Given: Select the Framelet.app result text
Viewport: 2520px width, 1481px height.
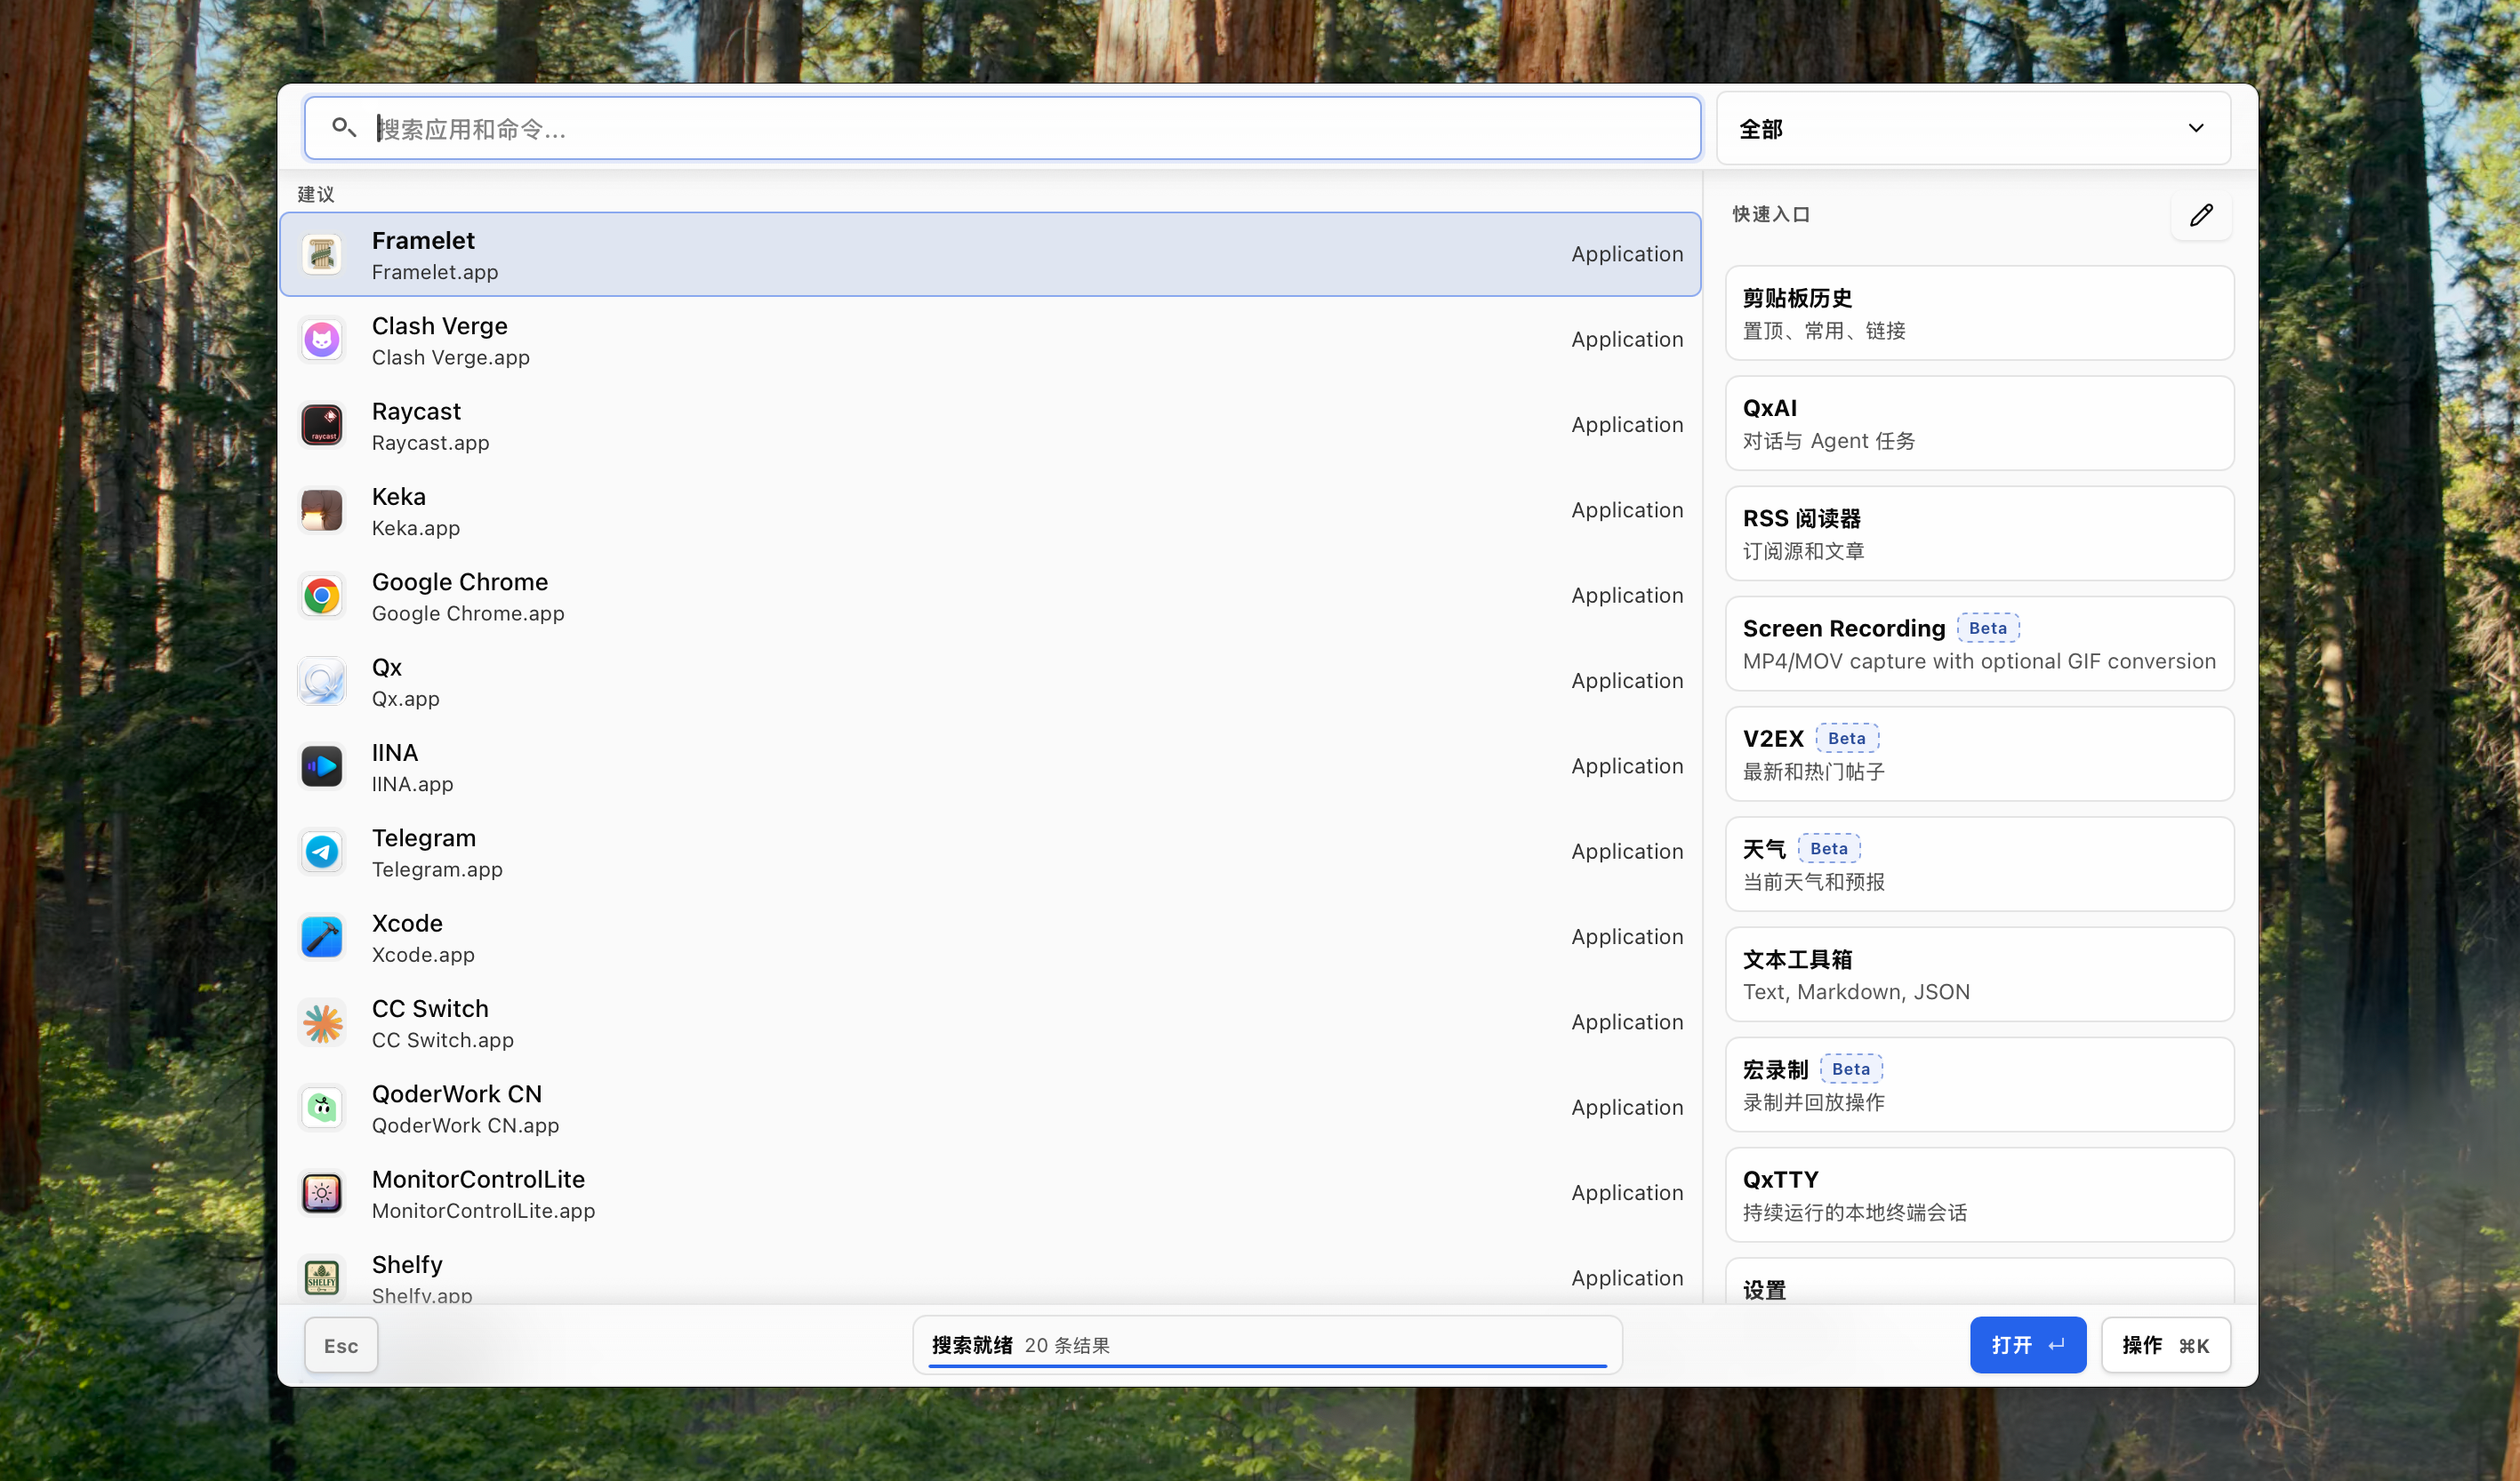Looking at the screenshot, I should (435, 272).
